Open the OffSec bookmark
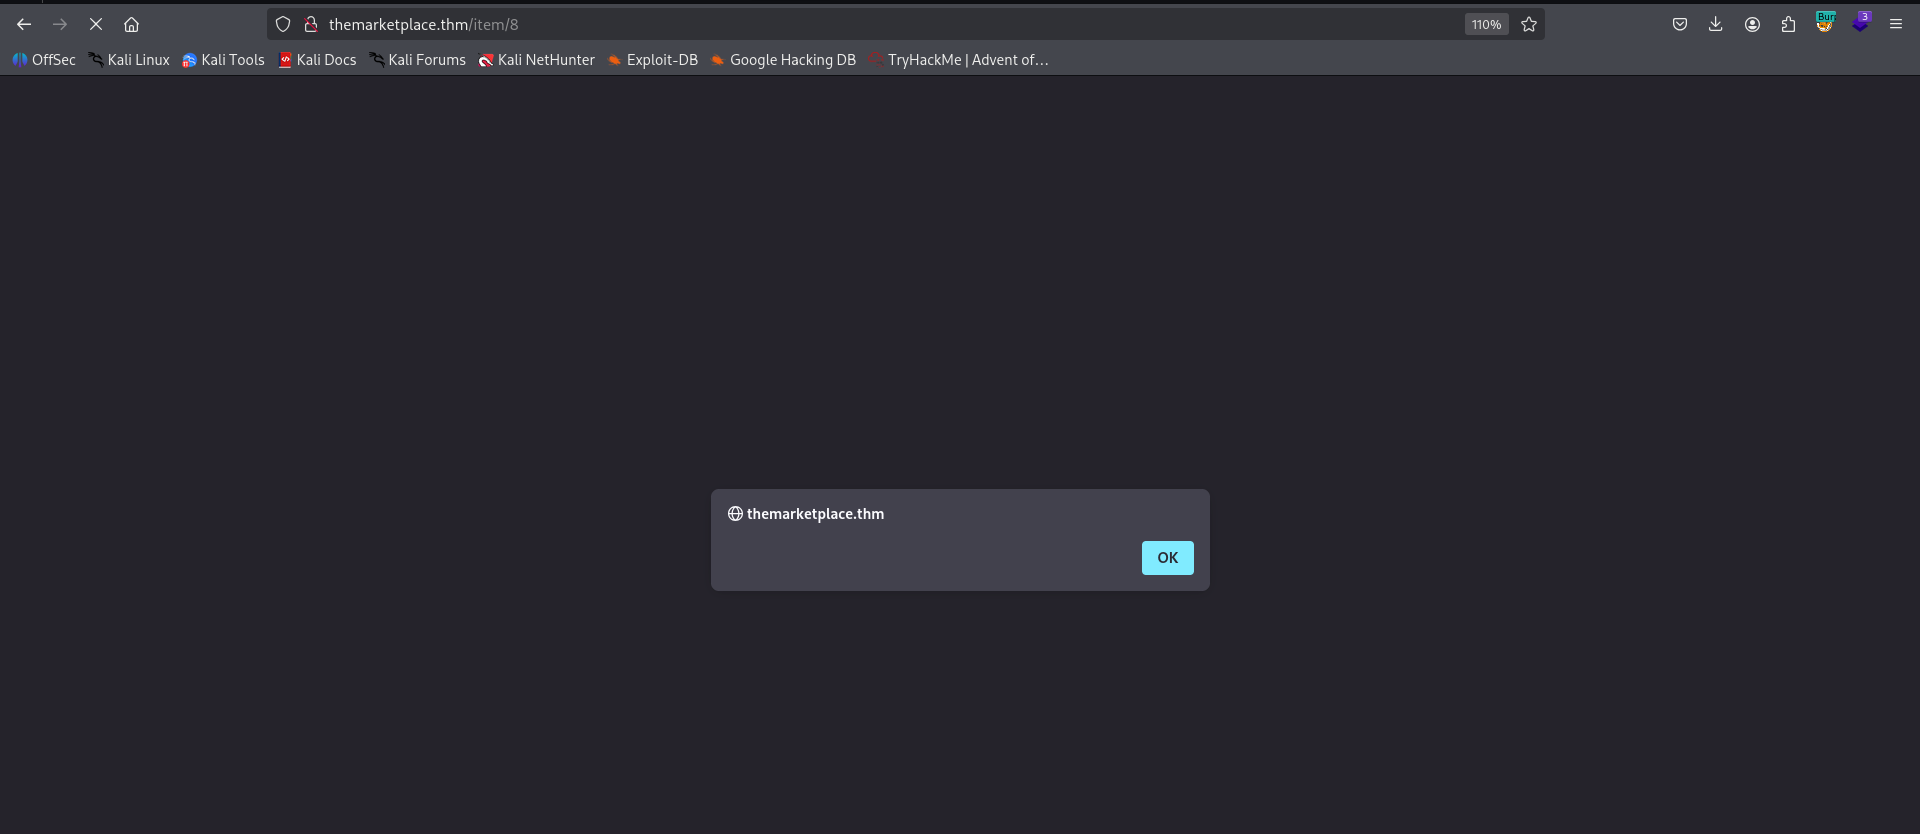This screenshot has height=834, width=1920. [44, 60]
